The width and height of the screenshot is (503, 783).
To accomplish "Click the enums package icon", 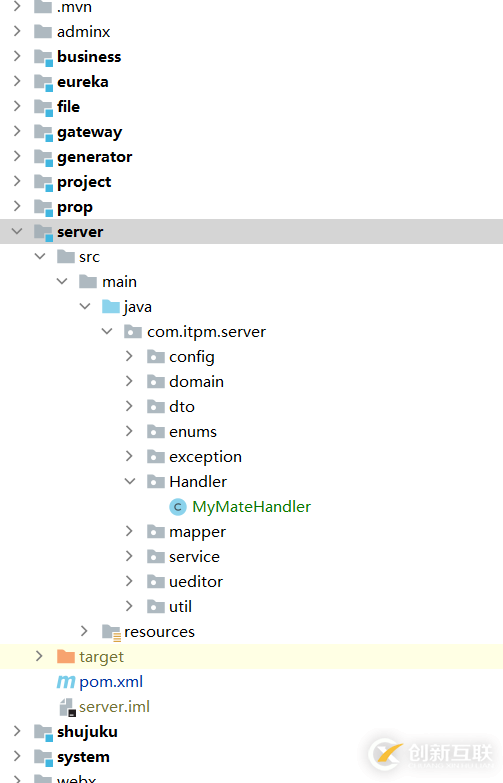I will click(x=156, y=431).
